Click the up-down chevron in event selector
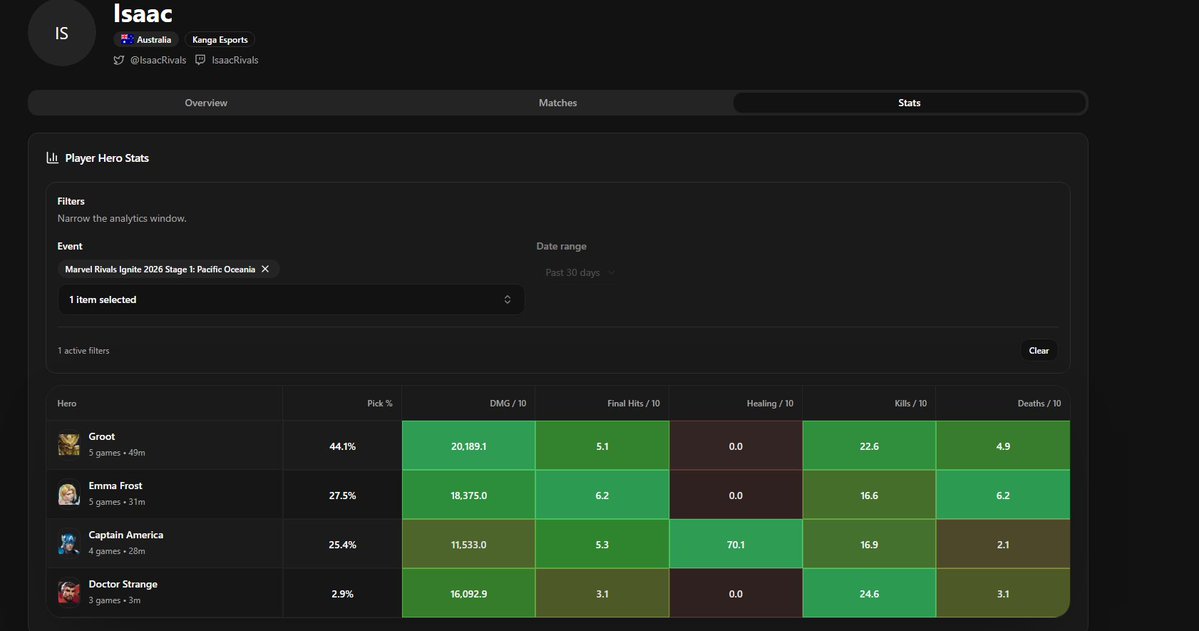 tap(507, 300)
